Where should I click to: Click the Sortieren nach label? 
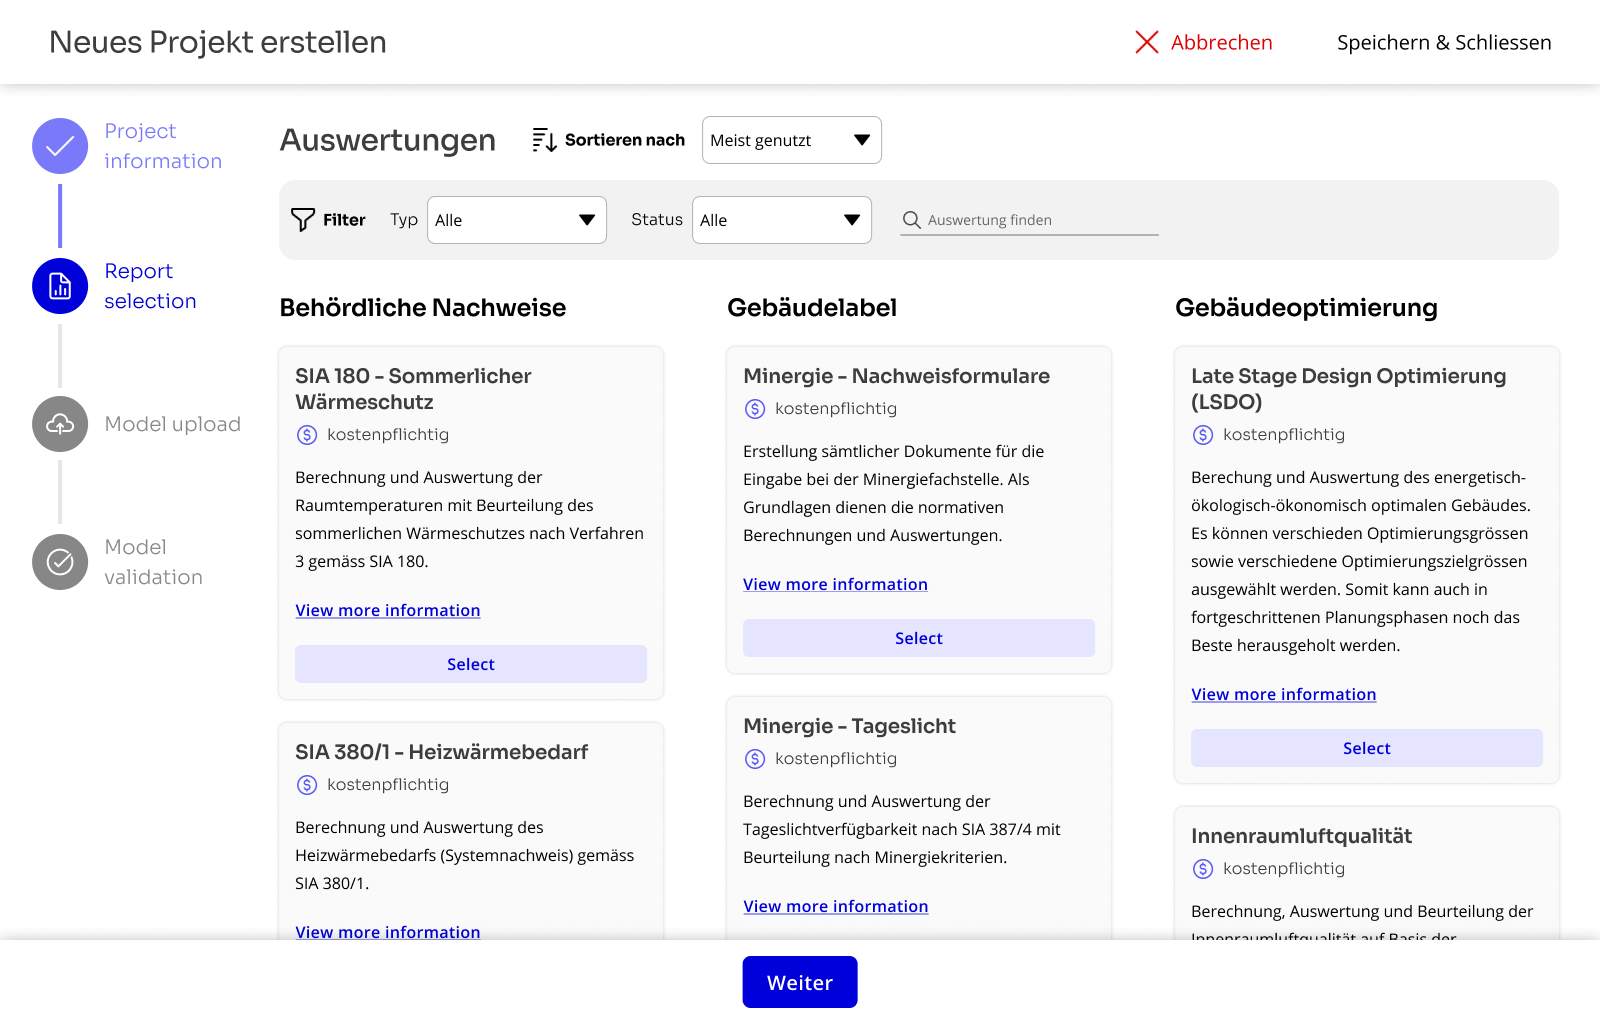coord(625,140)
